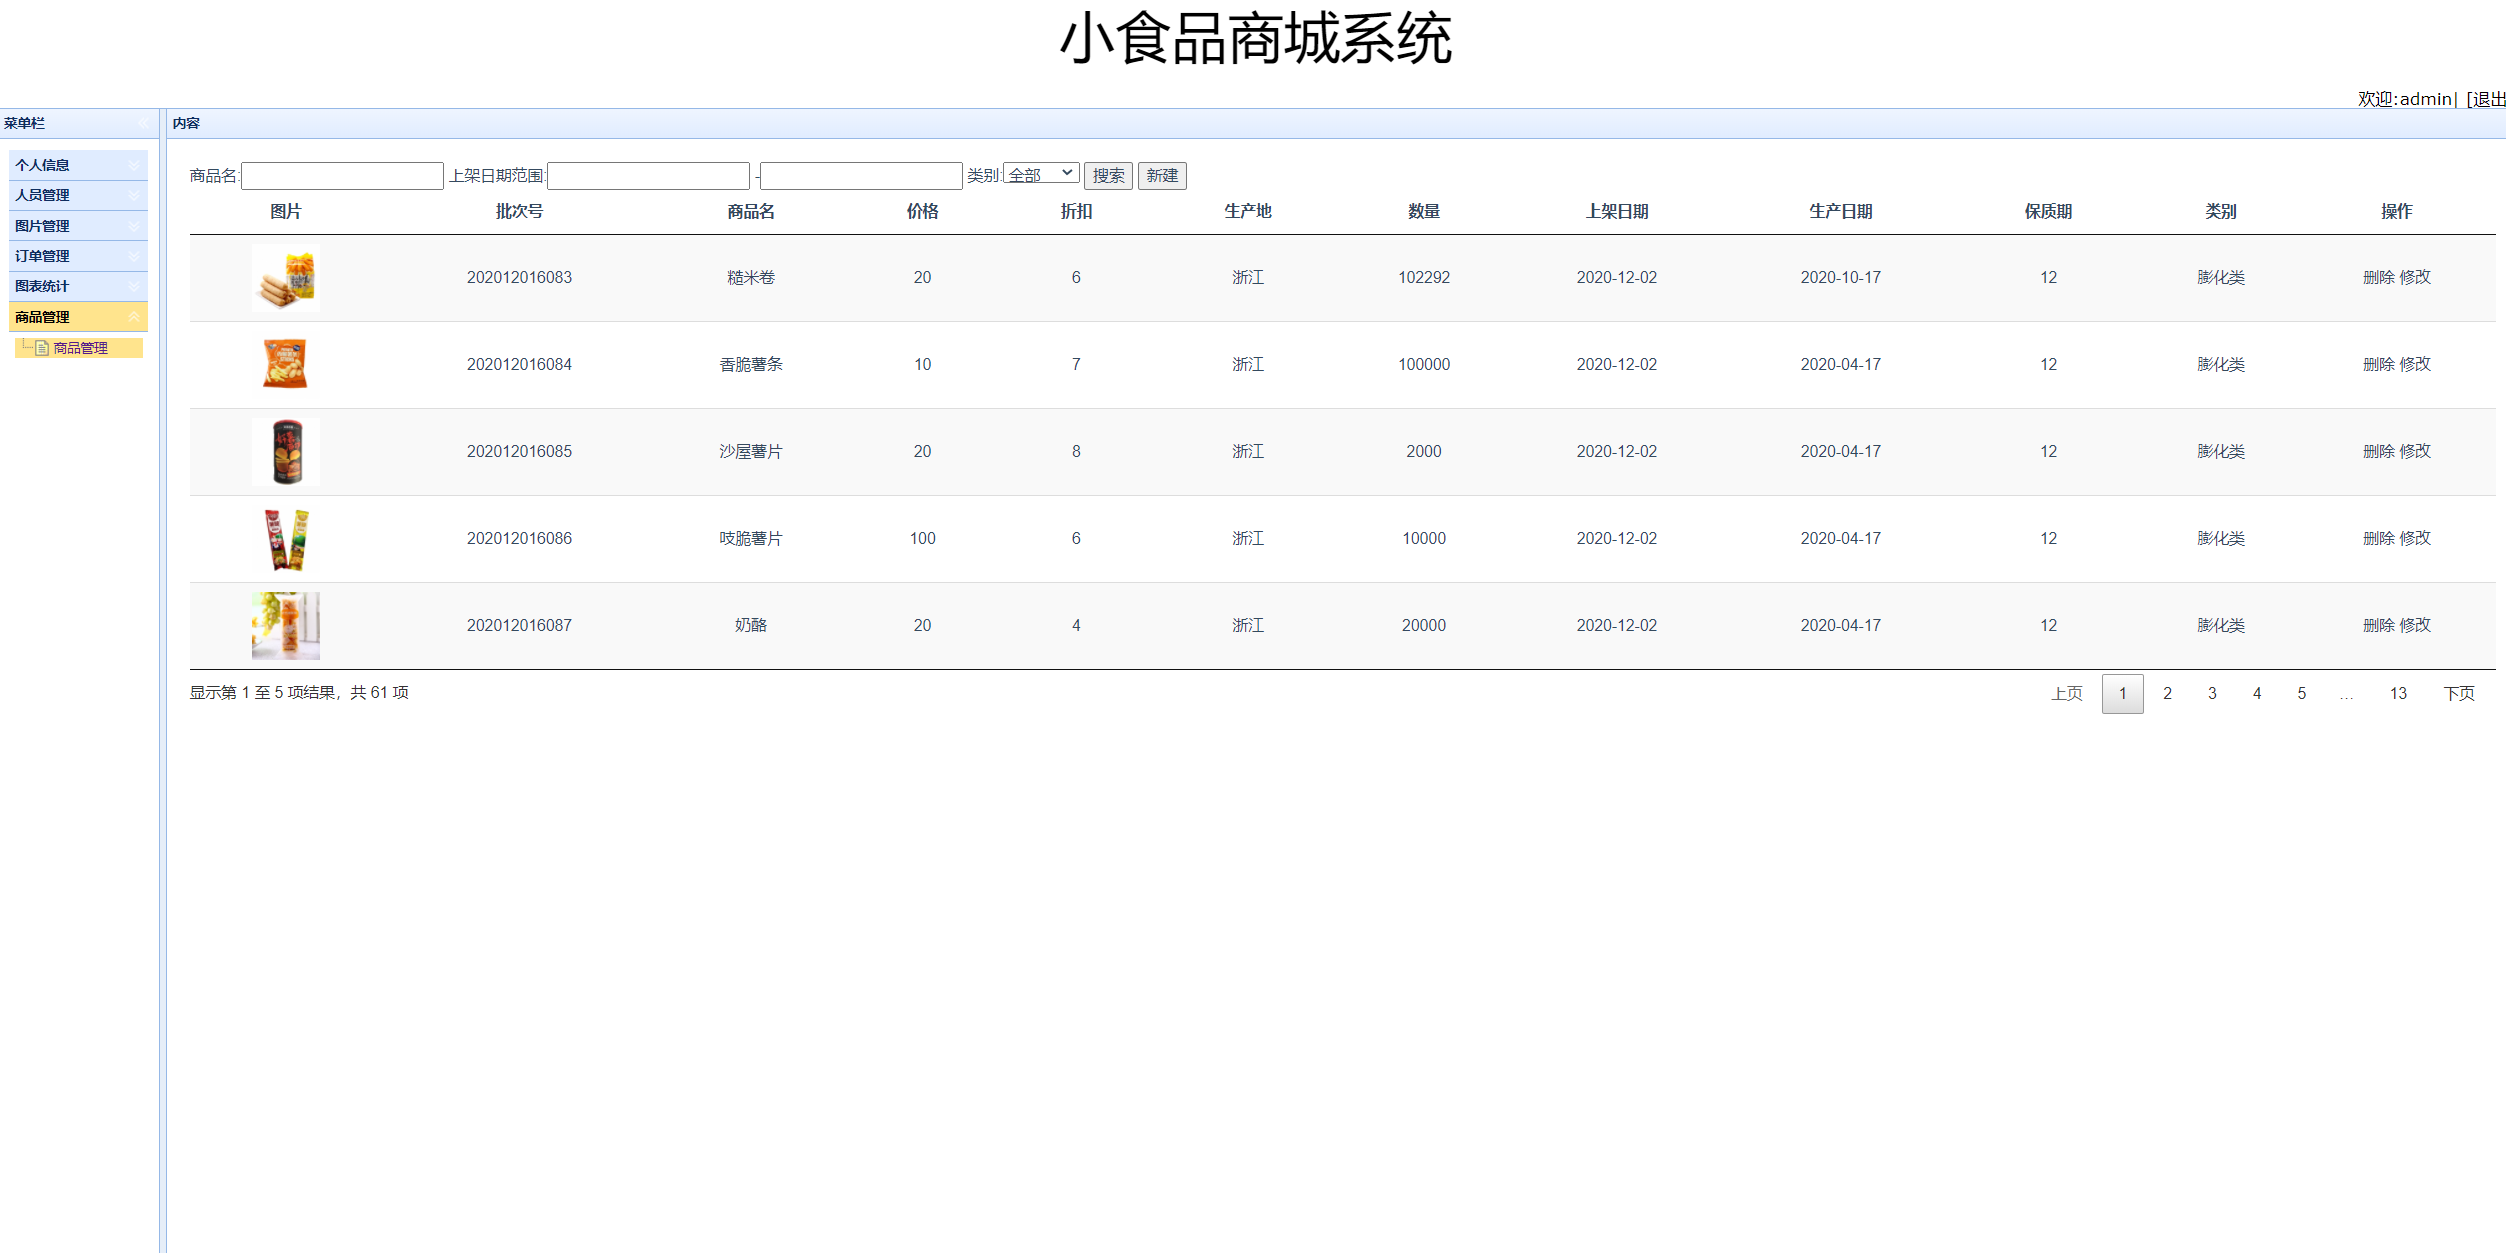This screenshot has height=1253, width=2506.
Task: Click the 糙米卷 product thumbnail image
Action: click(285, 278)
